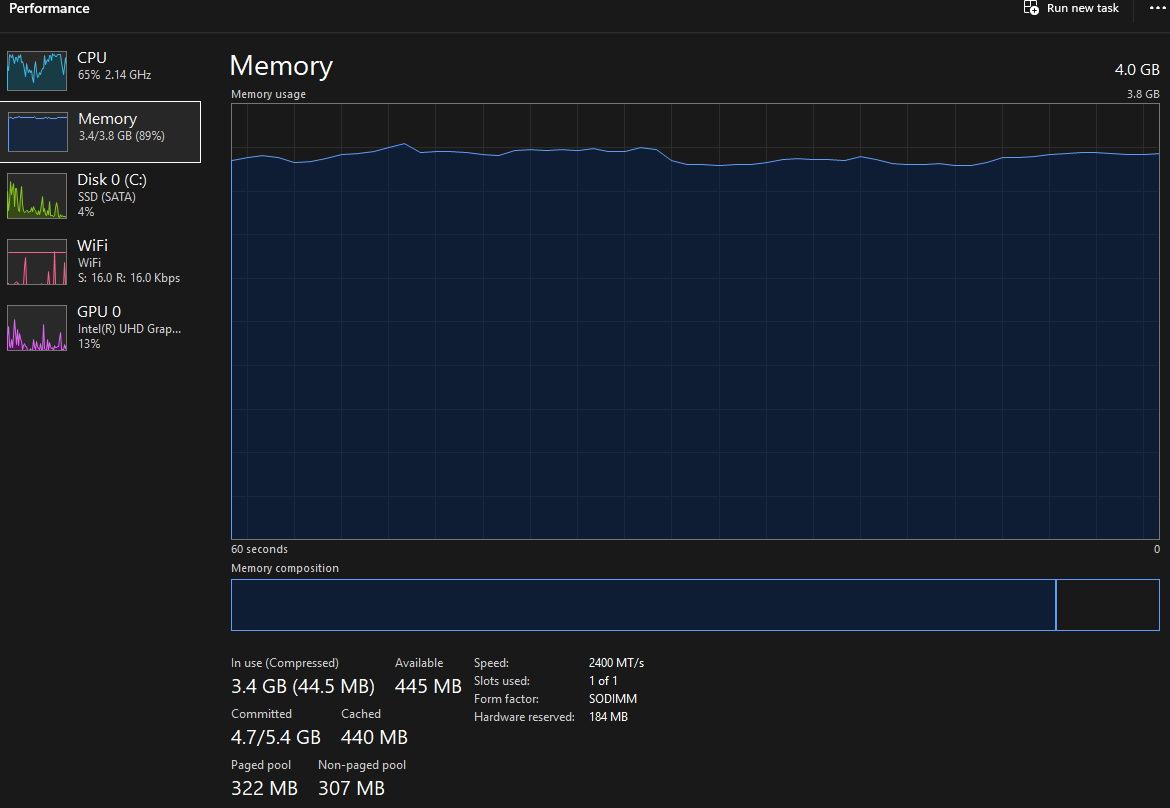This screenshot has width=1170, height=808.
Task: Click the Hardware reserved label
Action: click(x=525, y=716)
